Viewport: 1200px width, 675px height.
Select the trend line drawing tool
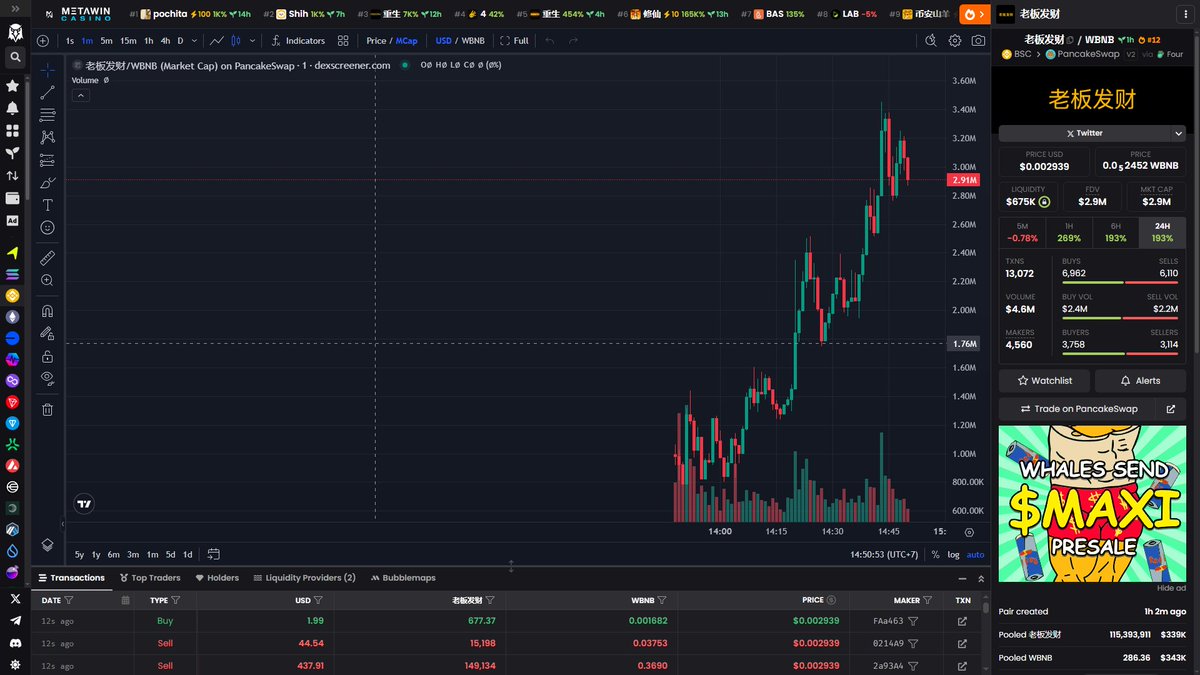[x=47, y=93]
